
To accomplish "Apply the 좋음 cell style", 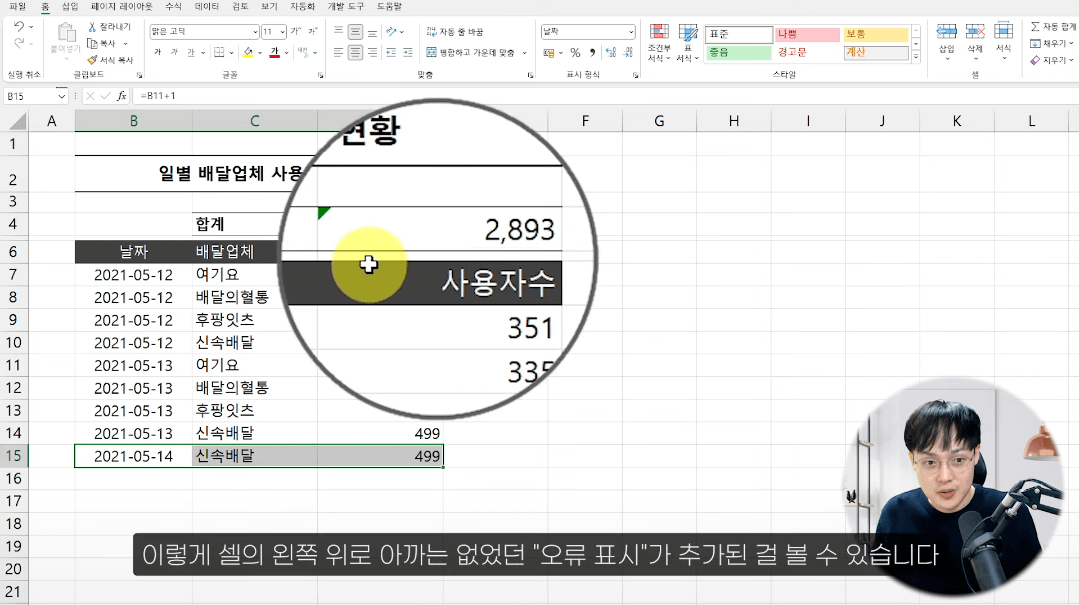I will click(x=738, y=52).
